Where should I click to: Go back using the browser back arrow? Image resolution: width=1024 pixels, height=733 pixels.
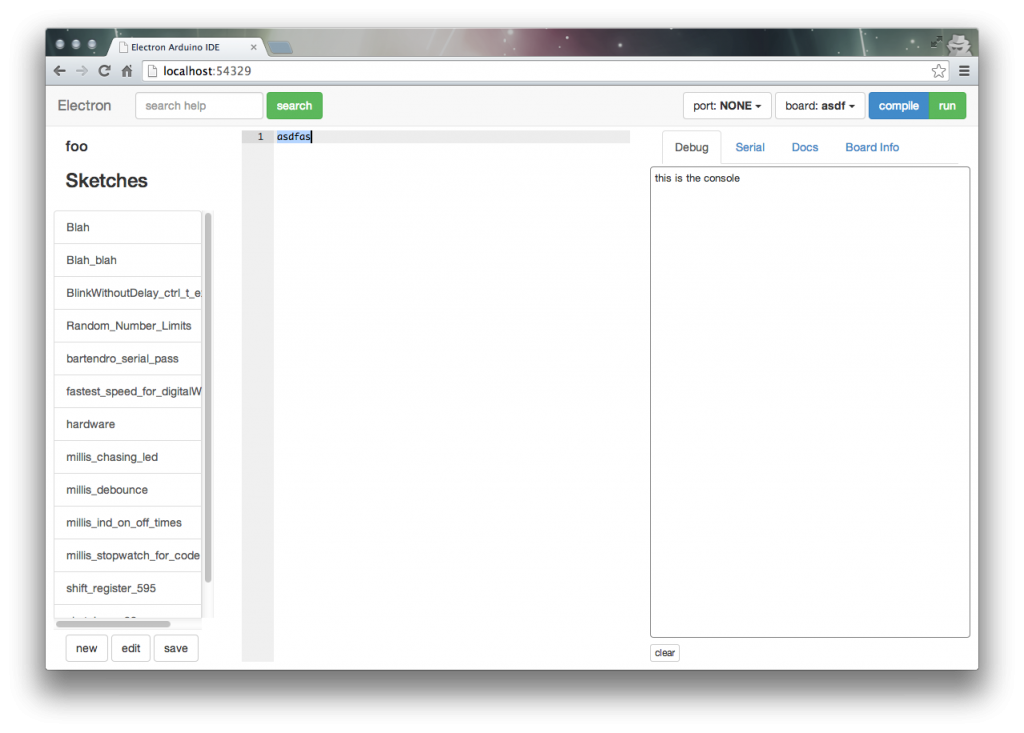pyautogui.click(x=59, y=70)
